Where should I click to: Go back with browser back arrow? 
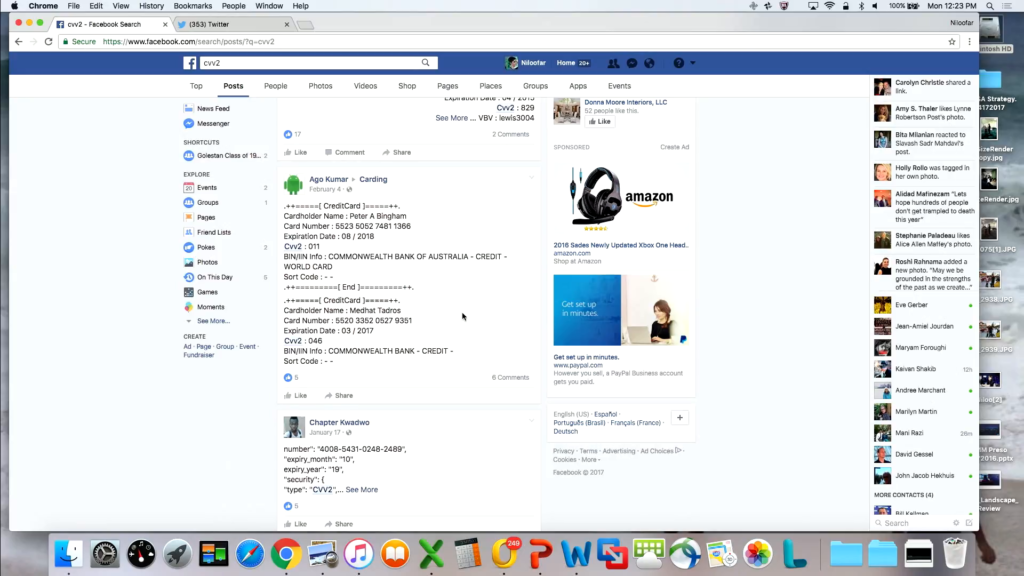coord(18,42)
